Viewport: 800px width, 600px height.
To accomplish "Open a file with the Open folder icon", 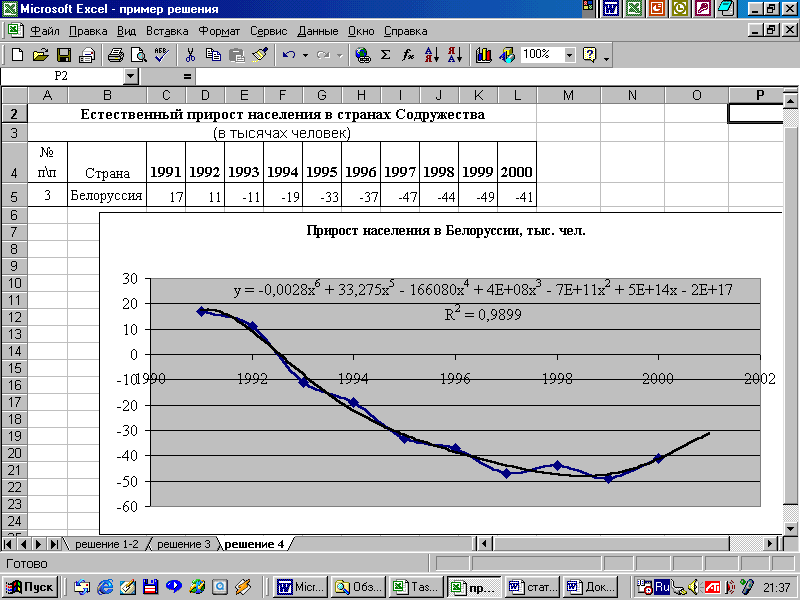I will (40, 55).
